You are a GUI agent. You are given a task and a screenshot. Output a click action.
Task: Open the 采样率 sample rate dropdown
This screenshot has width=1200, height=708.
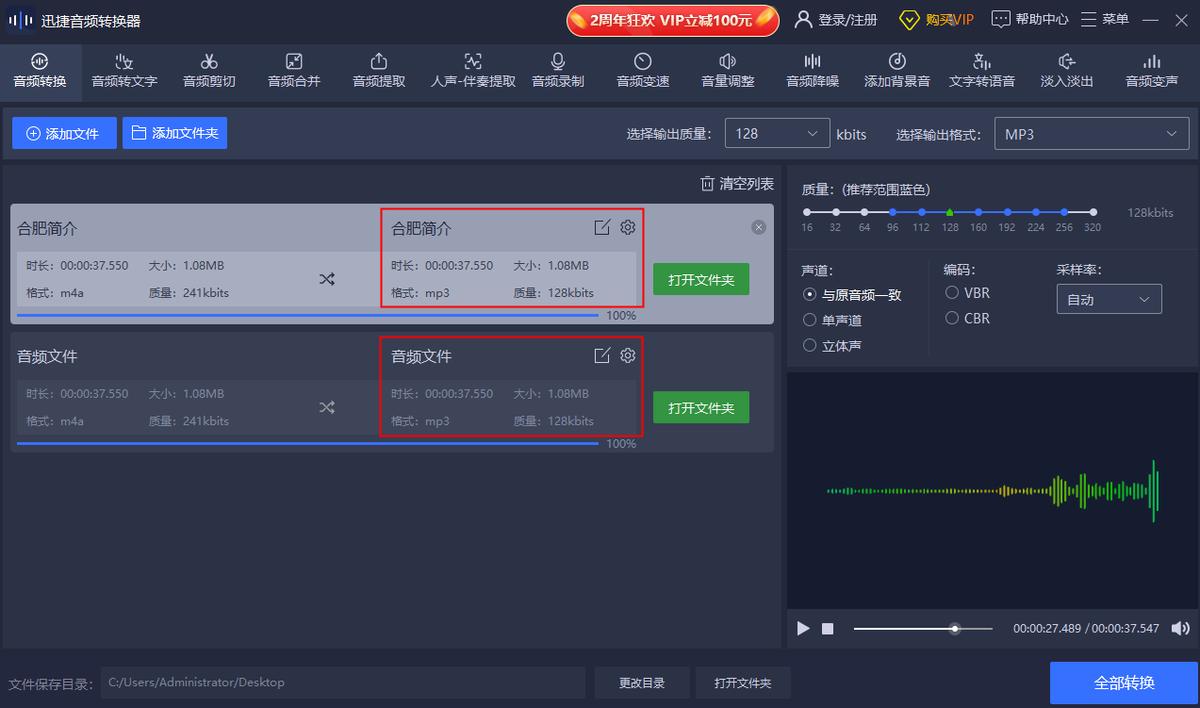(1109, 298)
